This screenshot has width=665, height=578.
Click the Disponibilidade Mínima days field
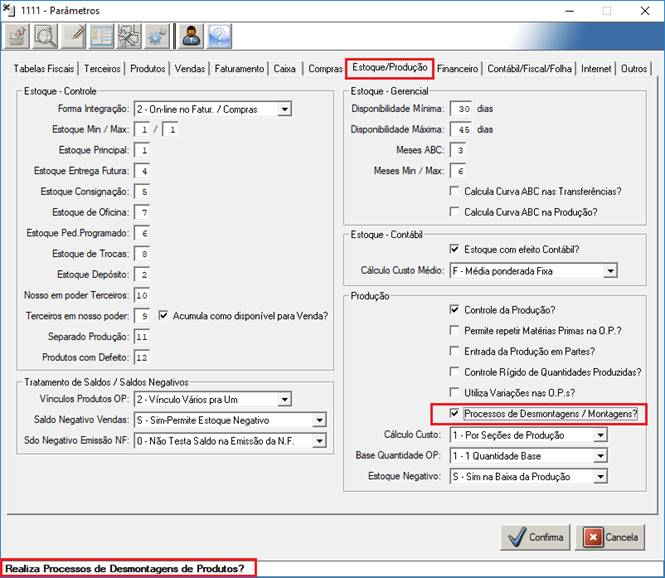point(461,109)
